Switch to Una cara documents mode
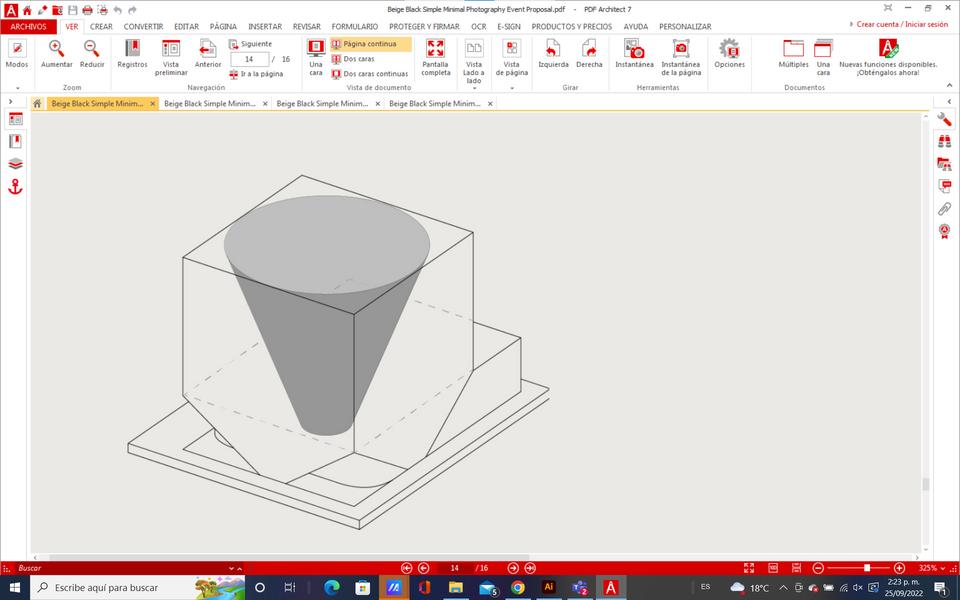 coord(823,58)
